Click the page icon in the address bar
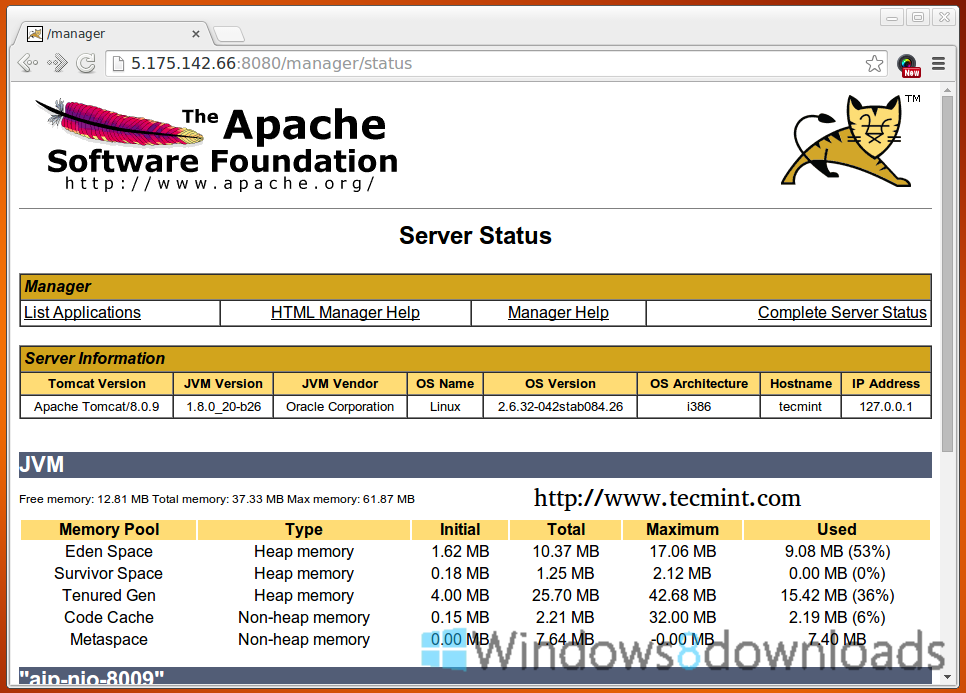 [x=118, y=63]
